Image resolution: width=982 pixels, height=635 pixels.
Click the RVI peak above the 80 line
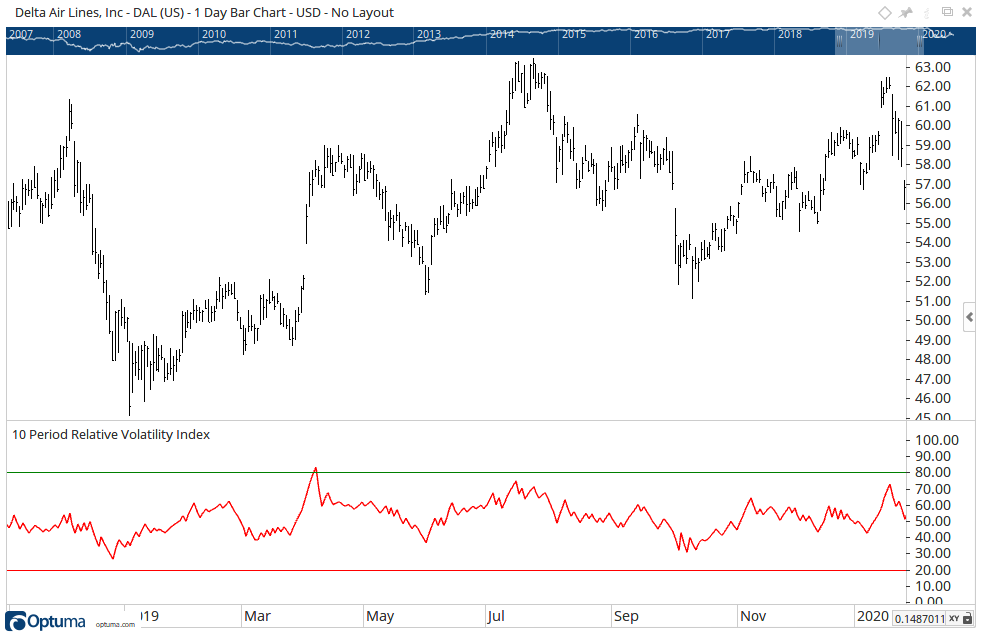(x=315, y=468)
